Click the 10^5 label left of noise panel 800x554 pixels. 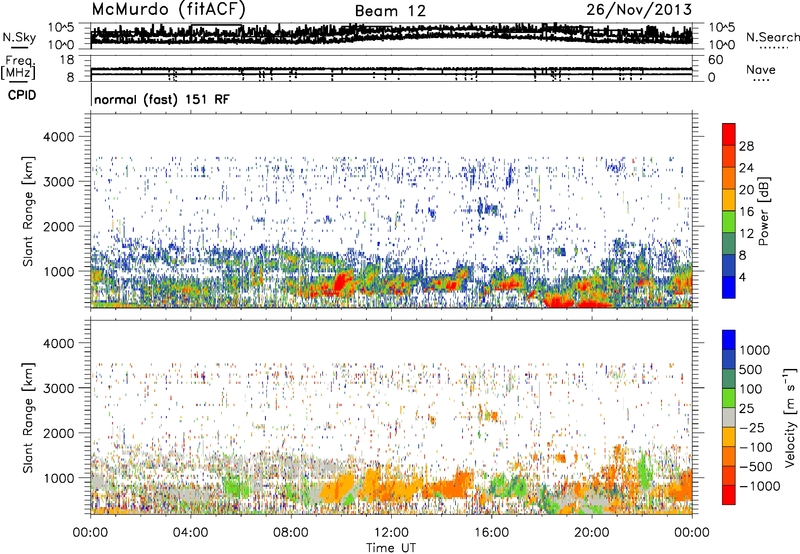click(x=61, y=27)
